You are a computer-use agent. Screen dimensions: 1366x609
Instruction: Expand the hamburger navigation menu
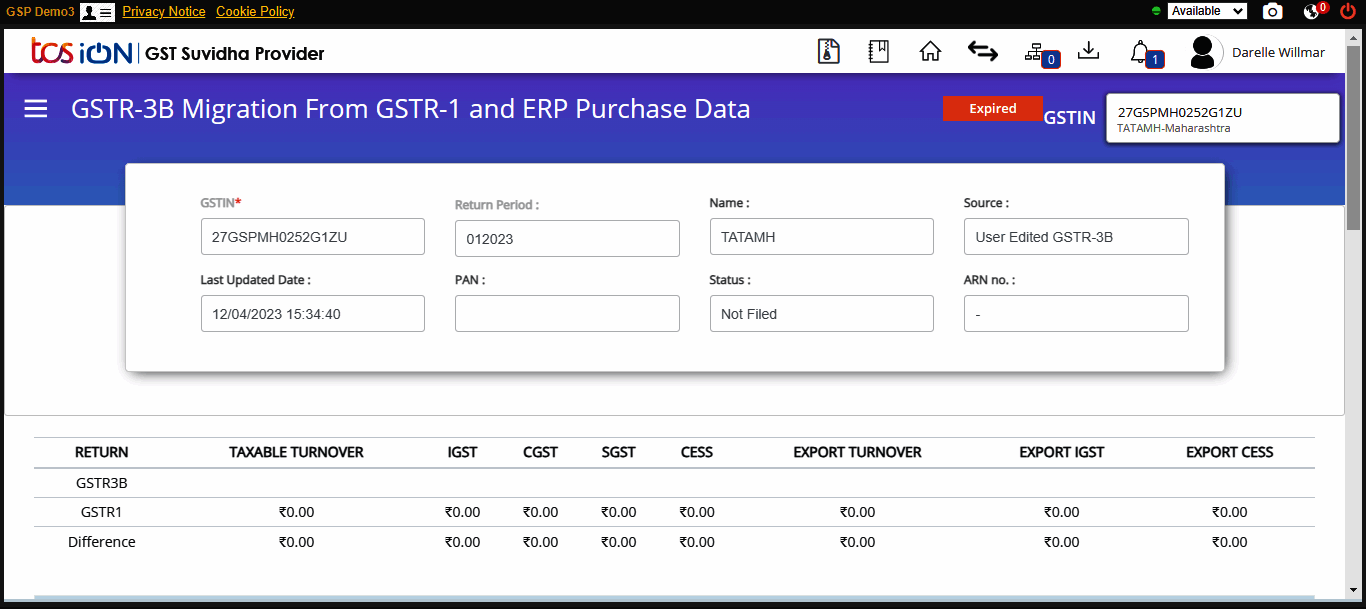(35, 109)
